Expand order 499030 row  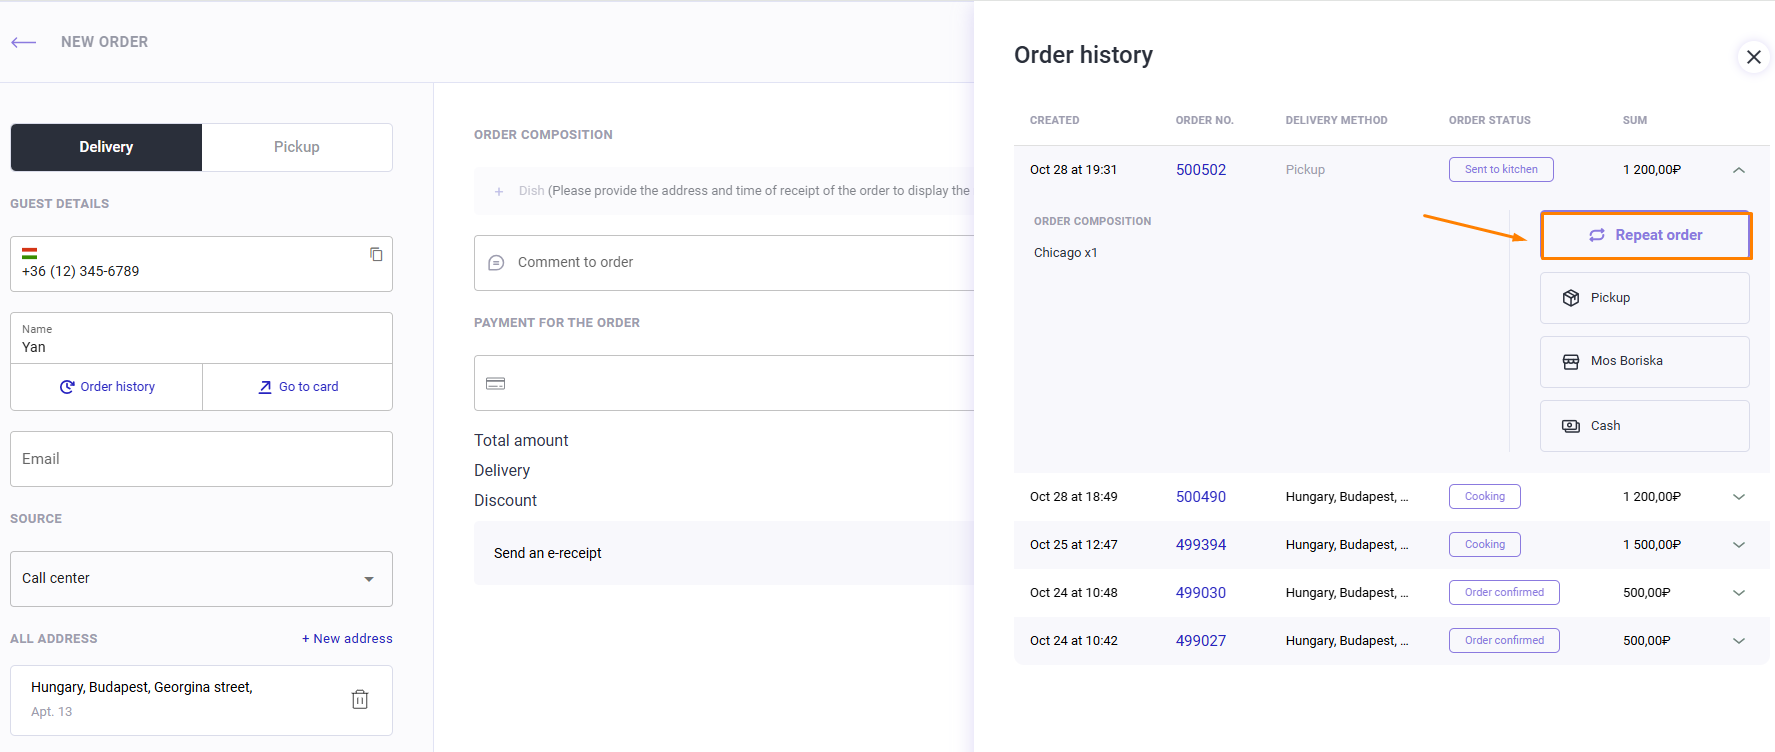tap(1739, 593)
